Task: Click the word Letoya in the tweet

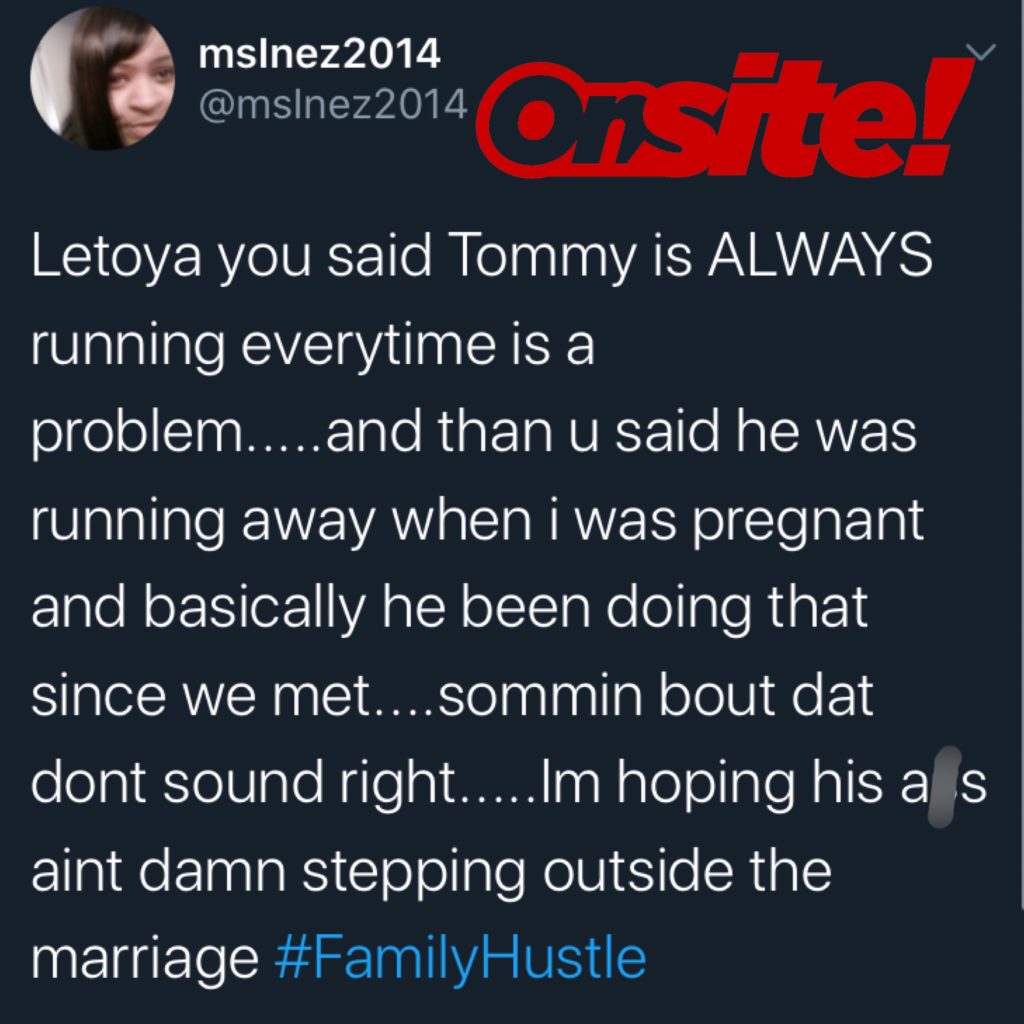Action: [x=116, y=257]
